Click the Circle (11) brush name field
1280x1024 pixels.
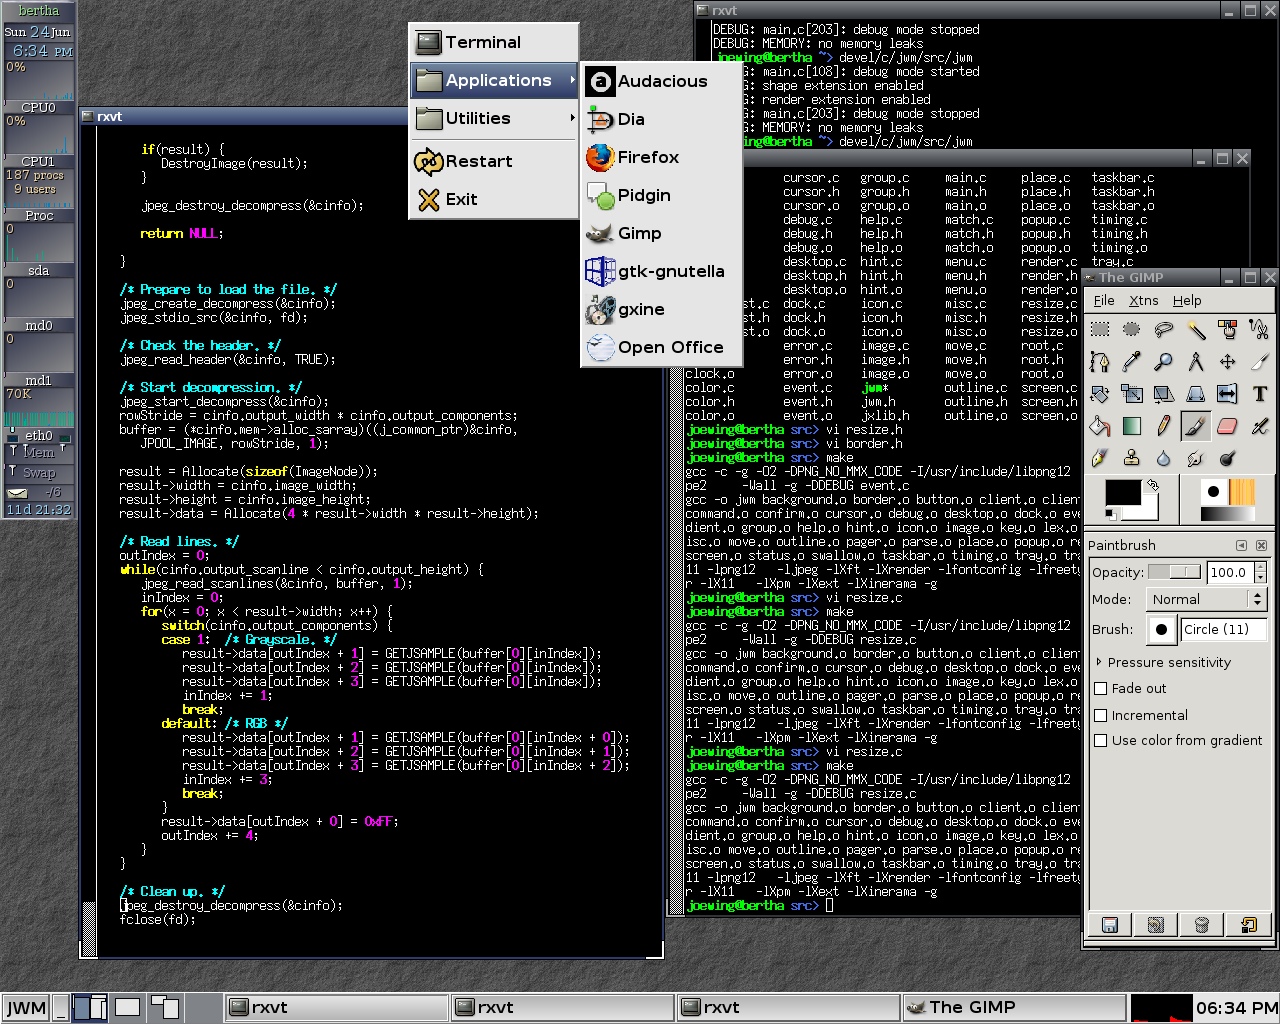[1222, 629]
